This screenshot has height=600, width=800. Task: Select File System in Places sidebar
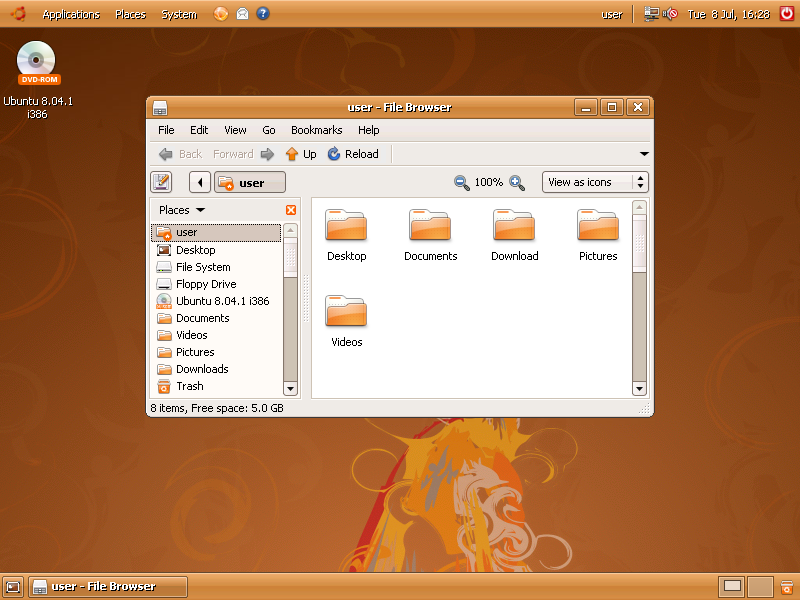click(x=216, y=267)
